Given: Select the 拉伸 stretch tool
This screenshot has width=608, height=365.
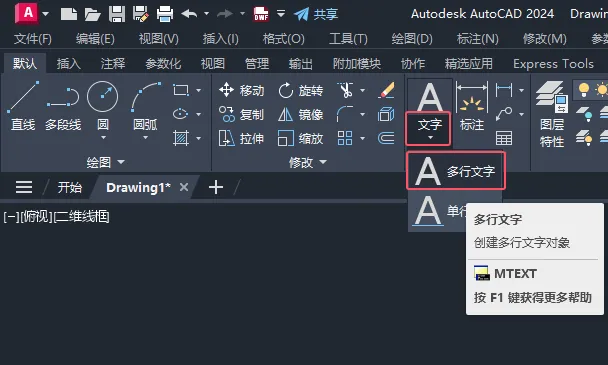Looking at the screenshot, I should point(241,138).
